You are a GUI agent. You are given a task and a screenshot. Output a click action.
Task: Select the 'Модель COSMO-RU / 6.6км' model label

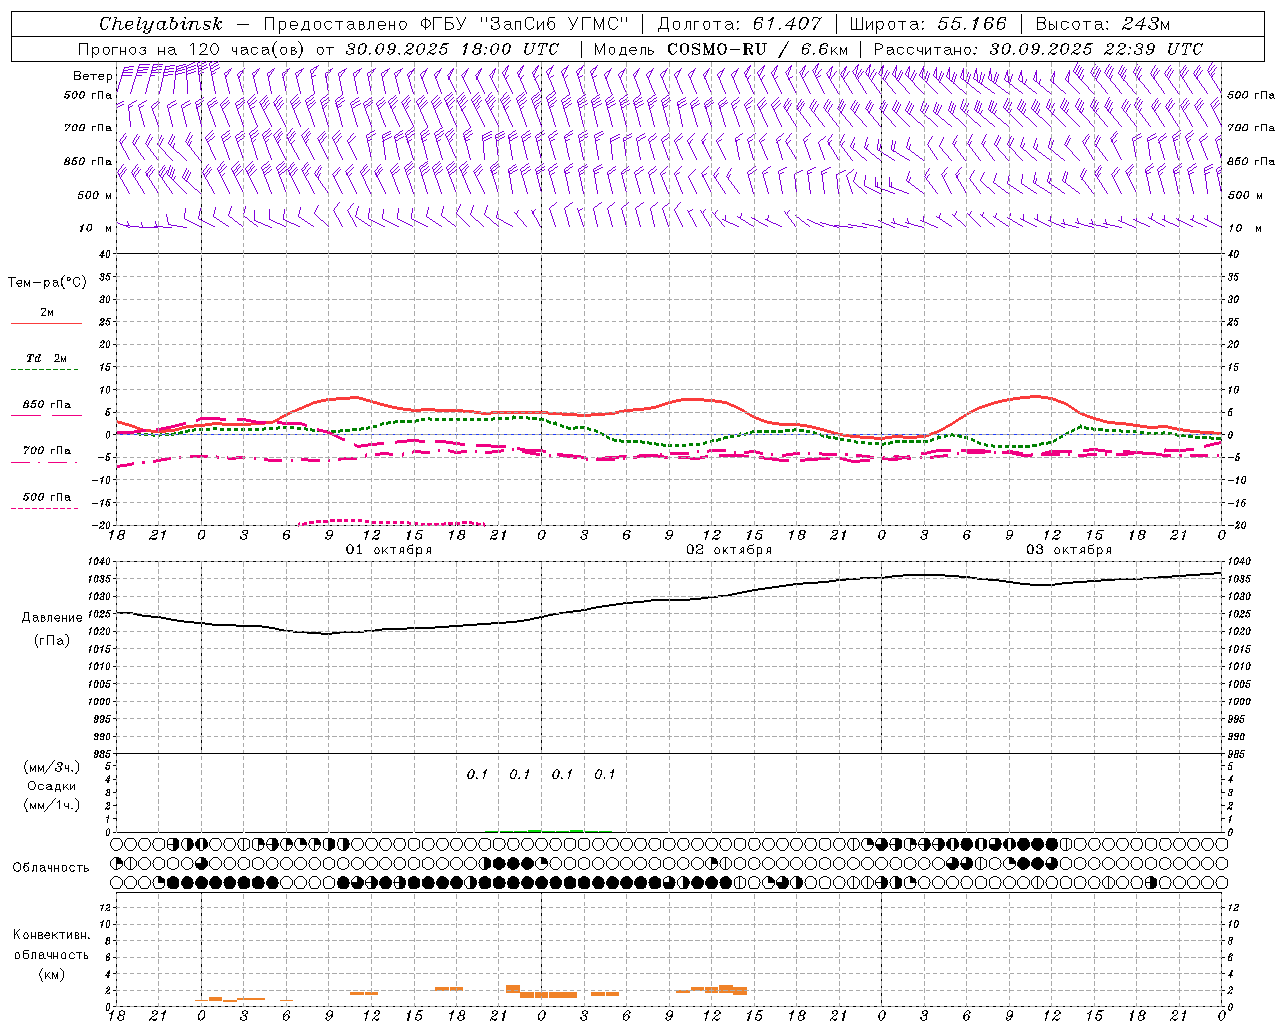[720, 49]
